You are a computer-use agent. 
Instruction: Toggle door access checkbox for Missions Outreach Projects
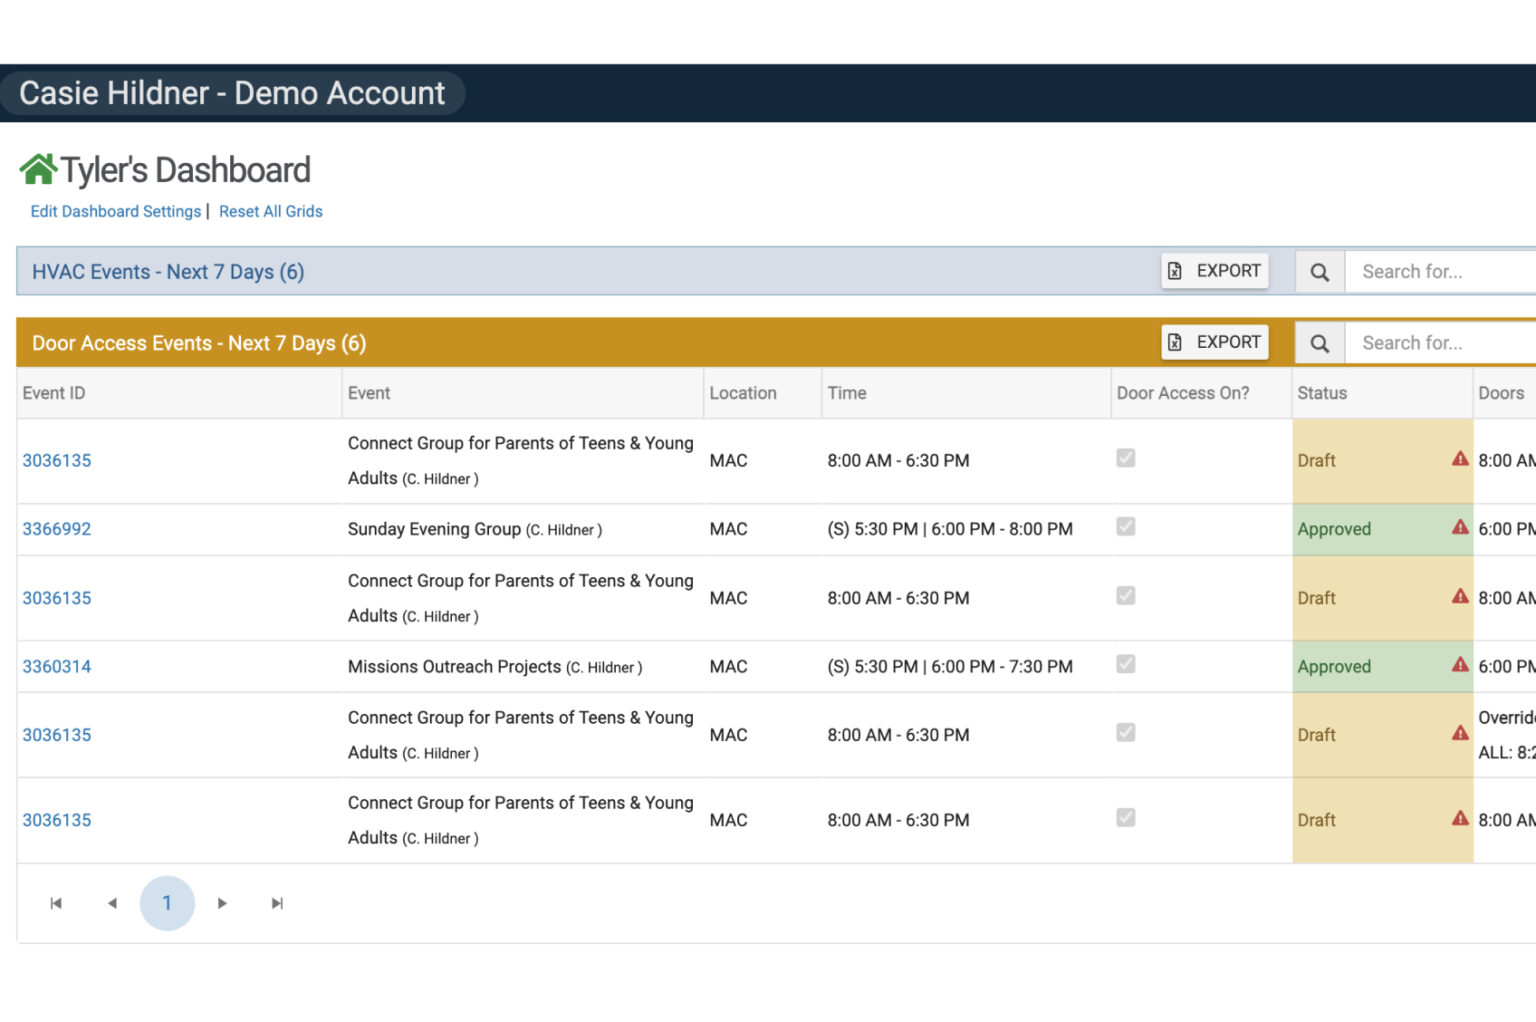click(1126, 663)
